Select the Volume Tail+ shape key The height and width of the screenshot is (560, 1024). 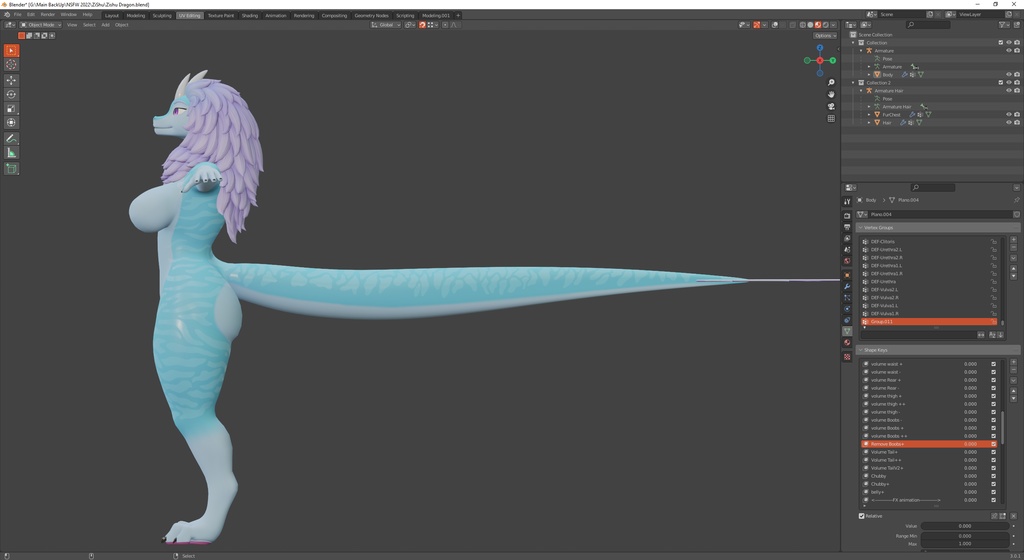[x=929, y=452]
